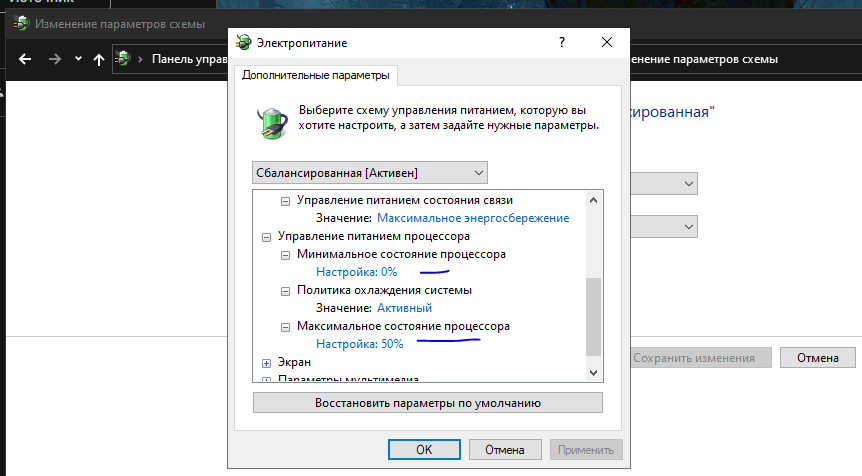Click Восстановить параметры по умолчанию button
The width and height of the screenshot is (862, 476).
428,403
